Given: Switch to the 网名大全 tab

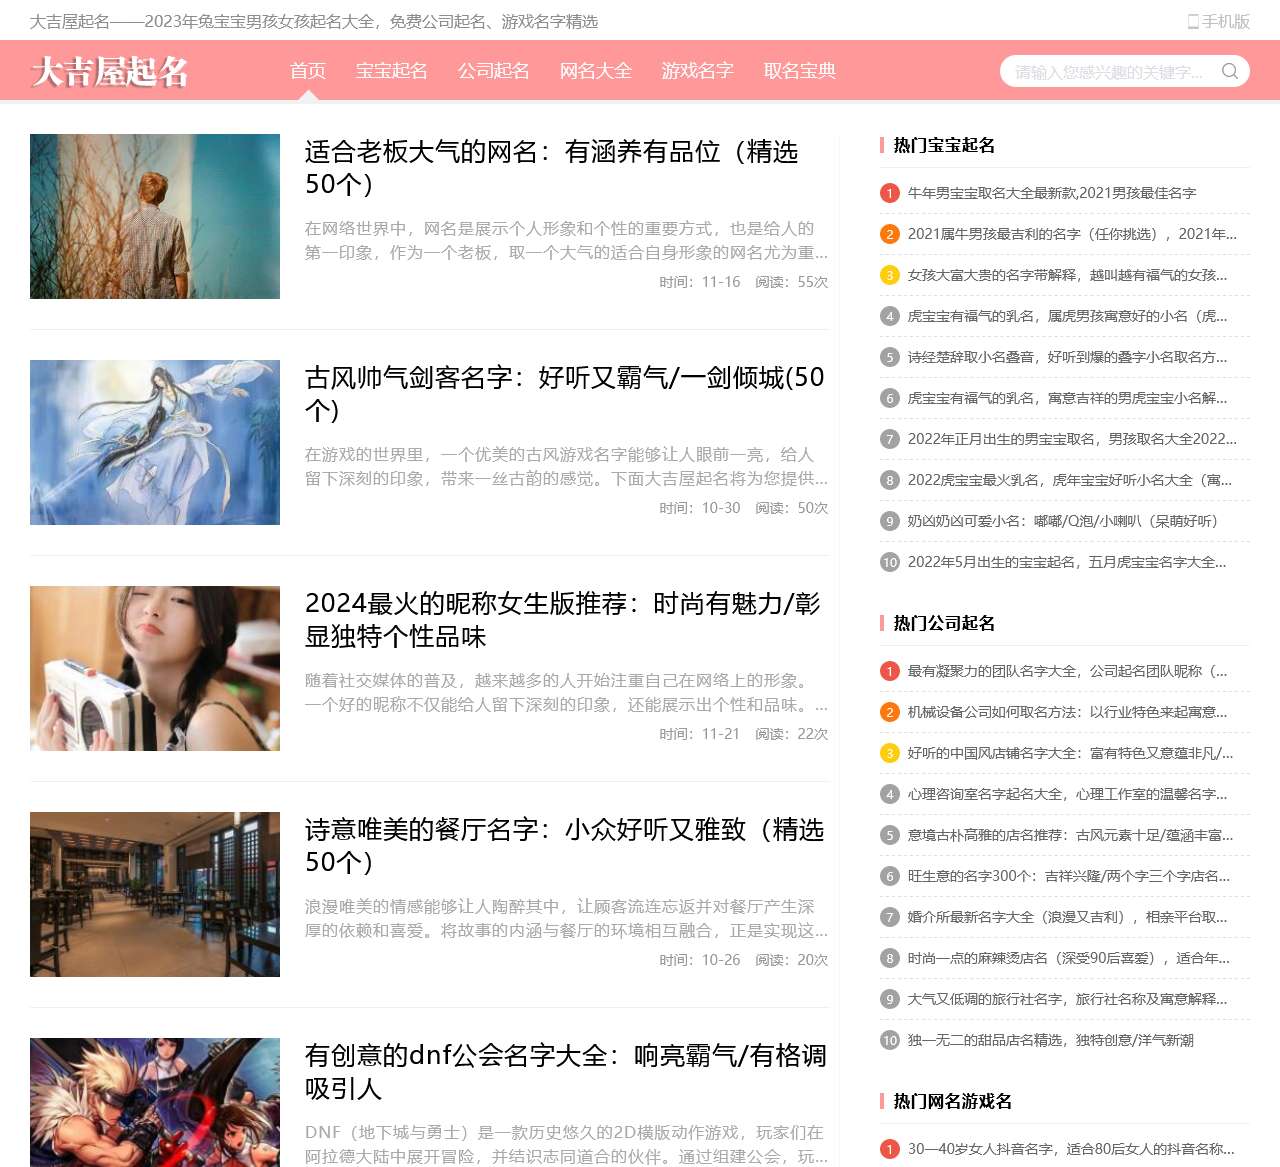Looking at the screenshot, I should 596,71.
